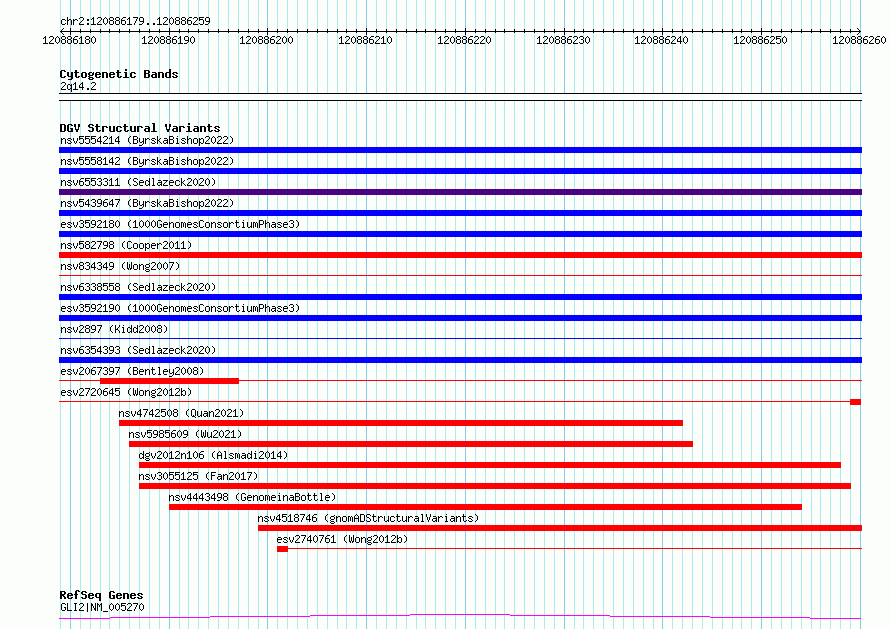Click the 2q14.2 band label
The image size is (890, 629).
[78, 86]
